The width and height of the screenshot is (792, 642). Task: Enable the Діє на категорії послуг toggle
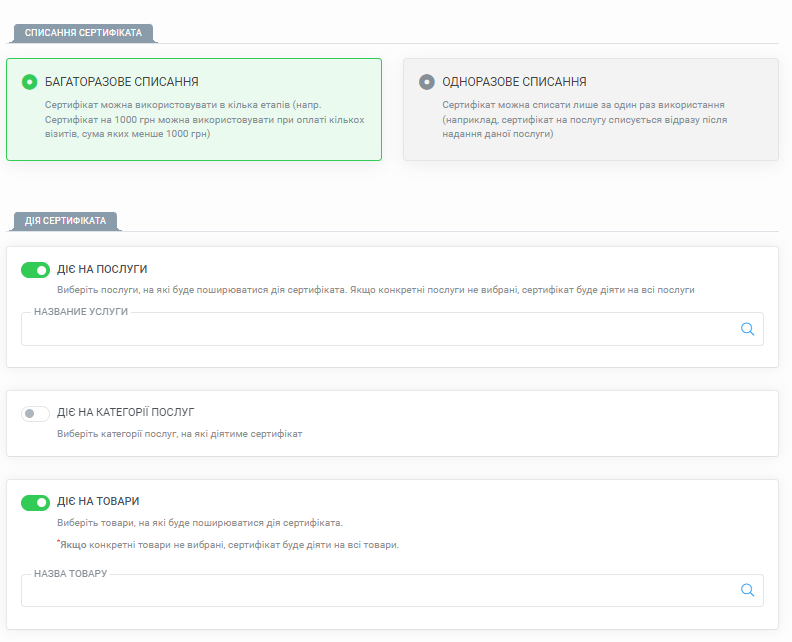(35, 414)
